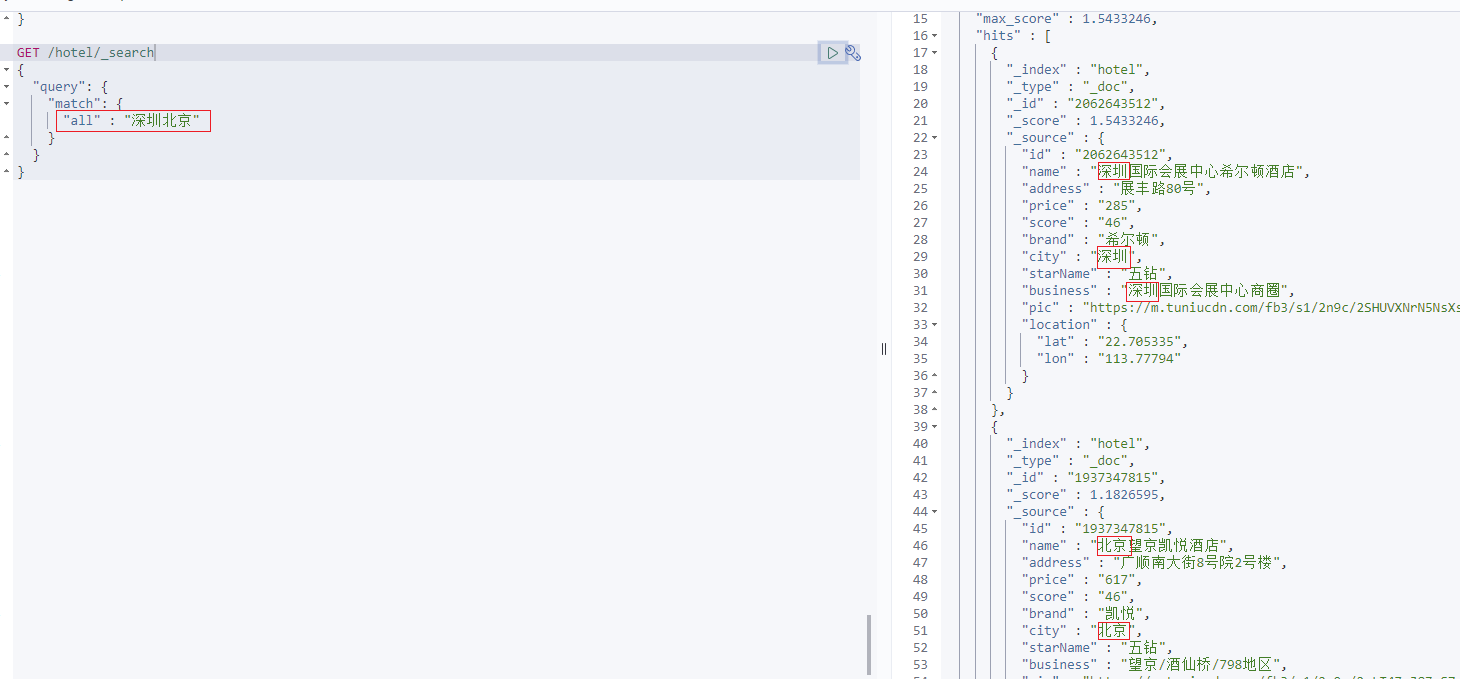
Task: Click the "lon" : "113.77794" line
Action: 1109,359
